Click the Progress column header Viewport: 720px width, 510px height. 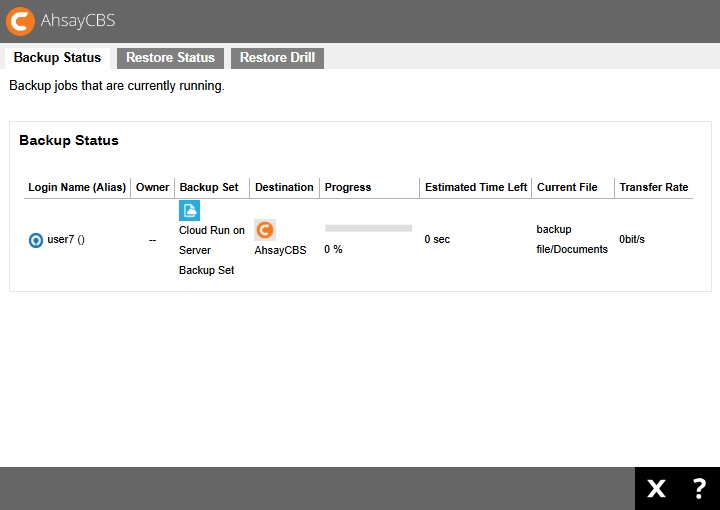[x=348, y=187]
